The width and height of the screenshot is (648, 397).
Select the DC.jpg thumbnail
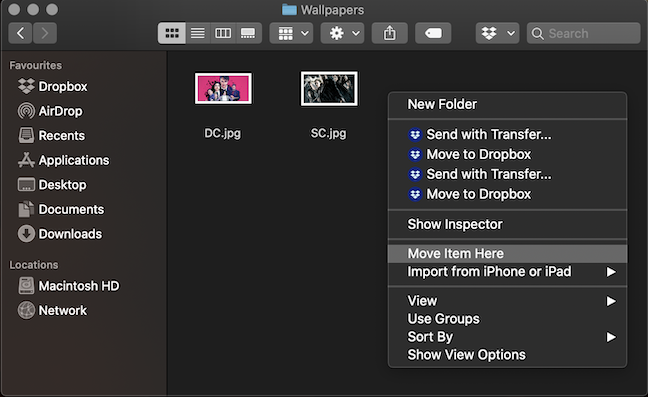click(x=223, y=88)
